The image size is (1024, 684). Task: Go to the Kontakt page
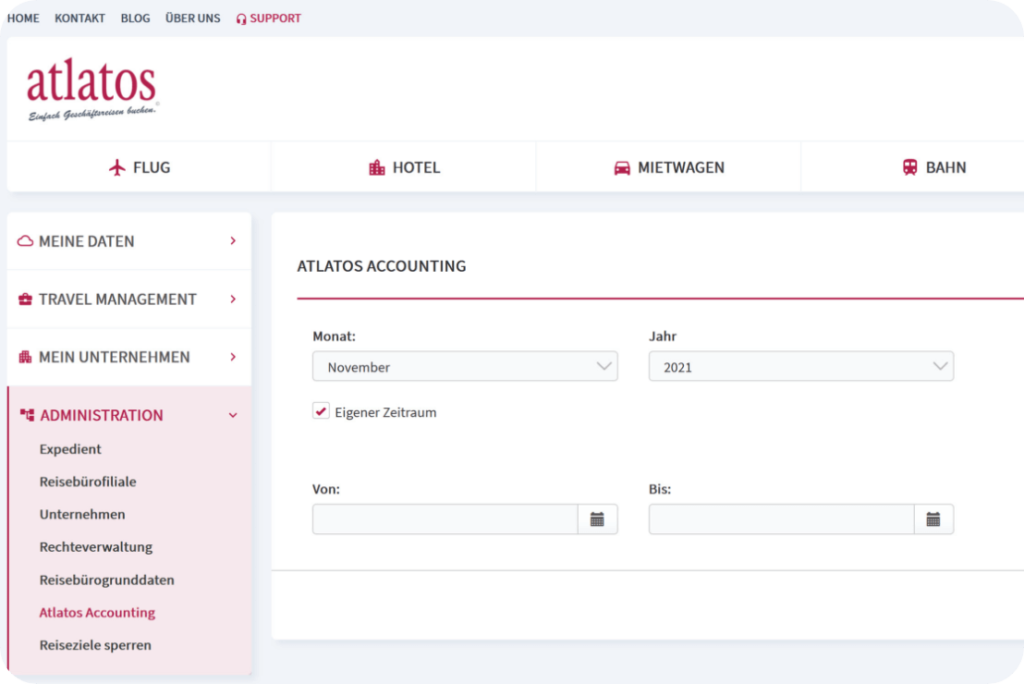click(x=80, y=18)
